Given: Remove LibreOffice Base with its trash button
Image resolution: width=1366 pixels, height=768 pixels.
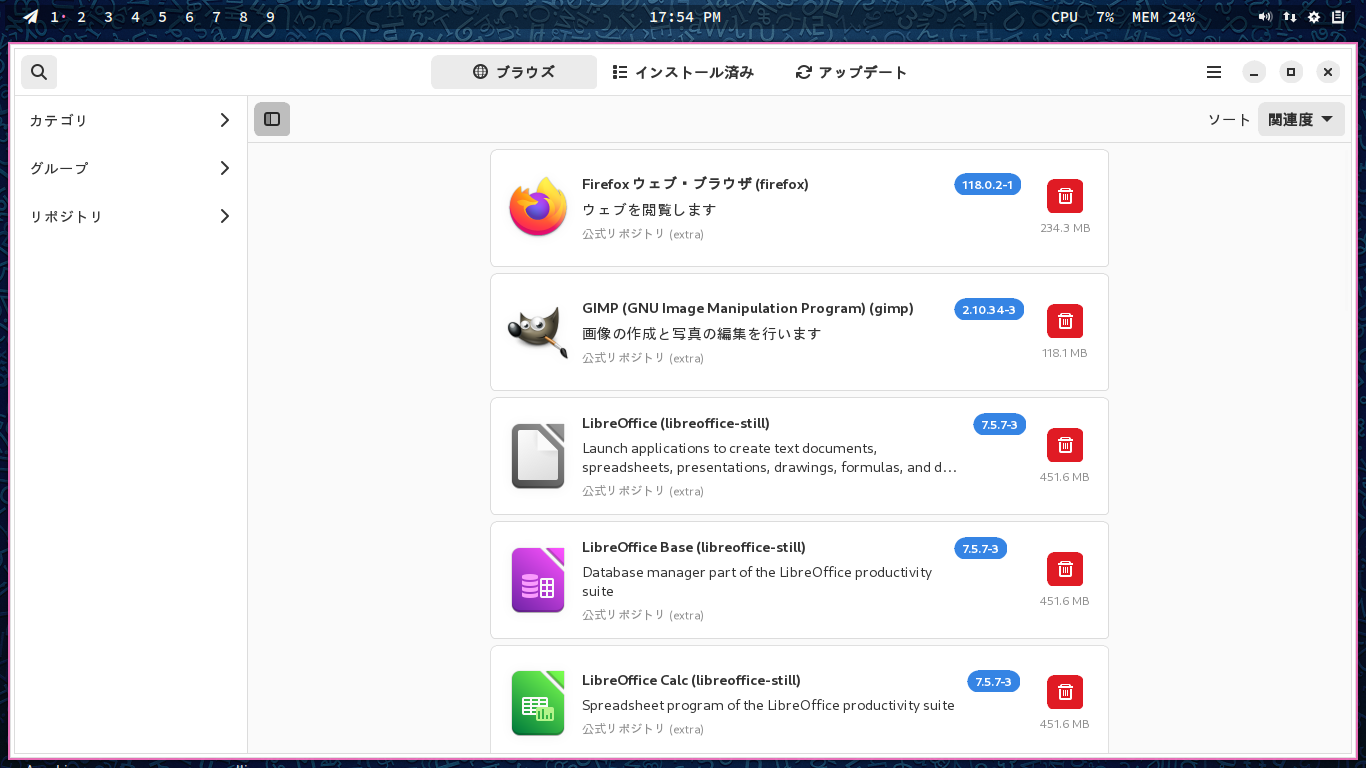Looking at the screenshot, I should [x=1065, y=569].
